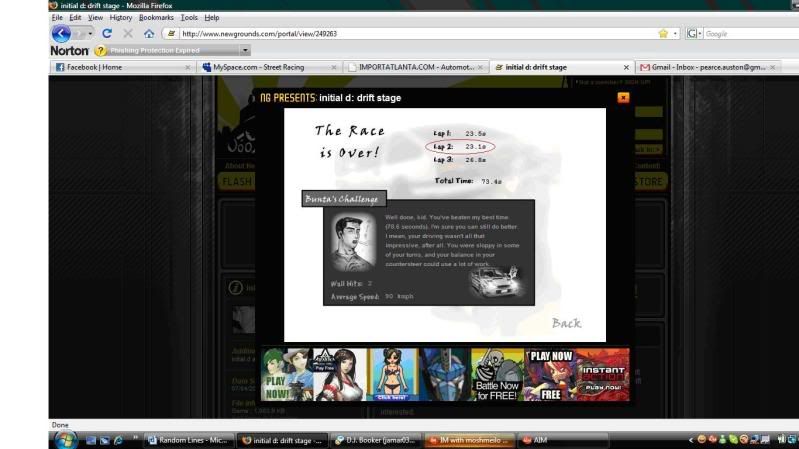
Task: Switch to D.J. Booker chat taskbar button
Action: pyautogui.click(x=376, y=440)
